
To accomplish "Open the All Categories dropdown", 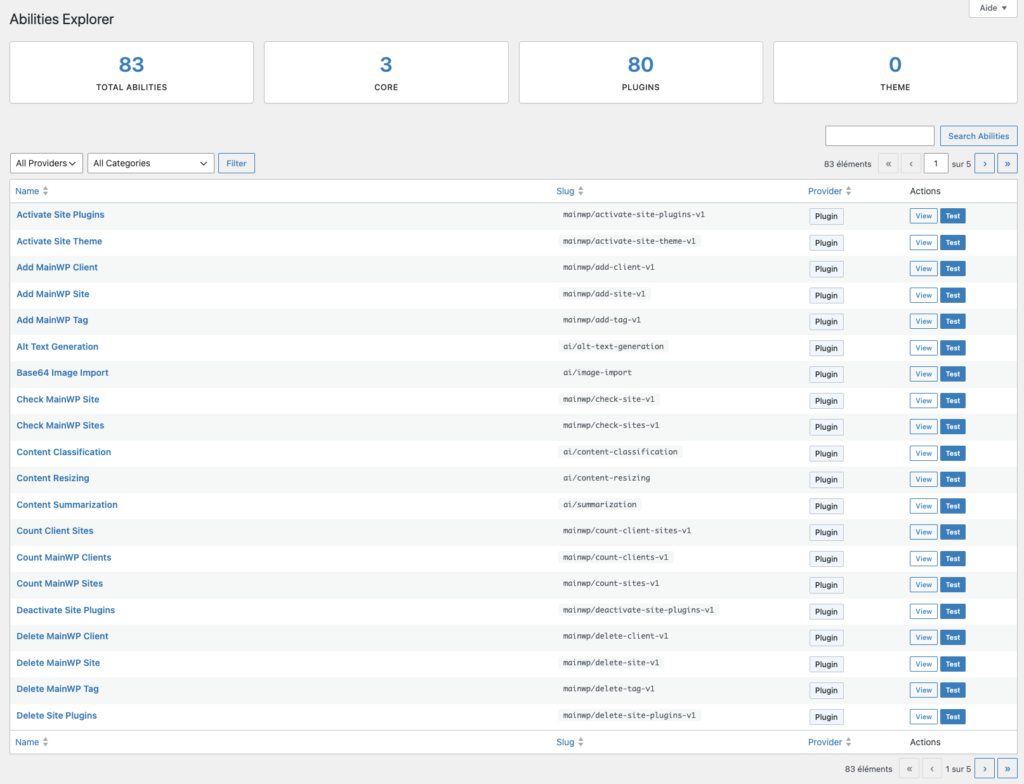I will point(151,163).
